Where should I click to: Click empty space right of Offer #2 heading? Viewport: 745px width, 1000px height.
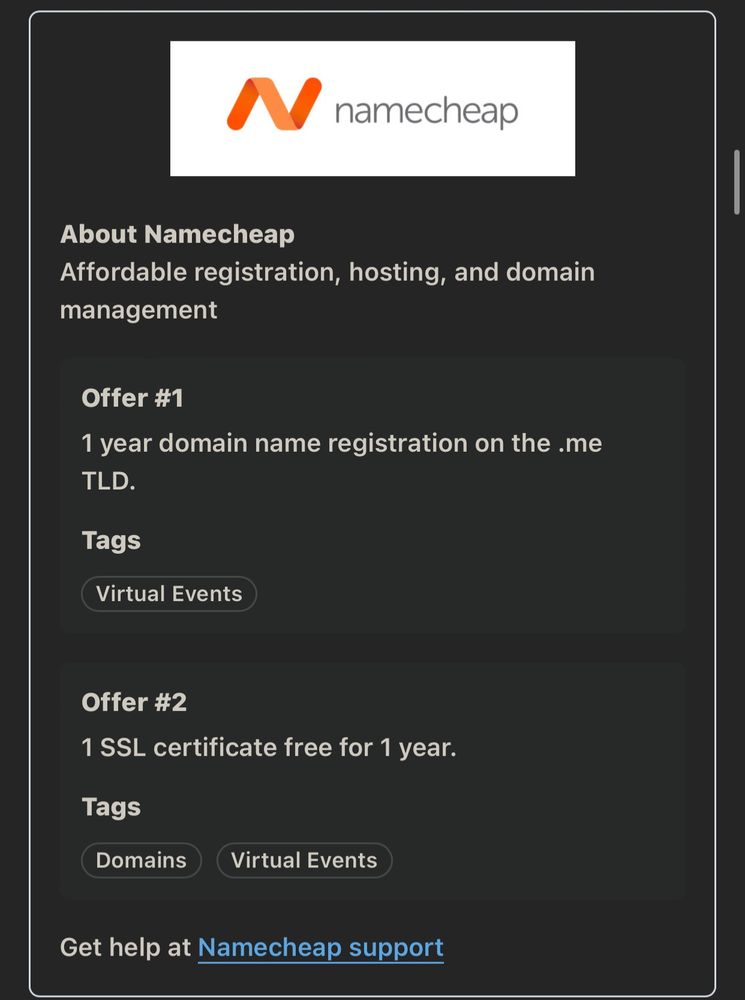(450, 702)
